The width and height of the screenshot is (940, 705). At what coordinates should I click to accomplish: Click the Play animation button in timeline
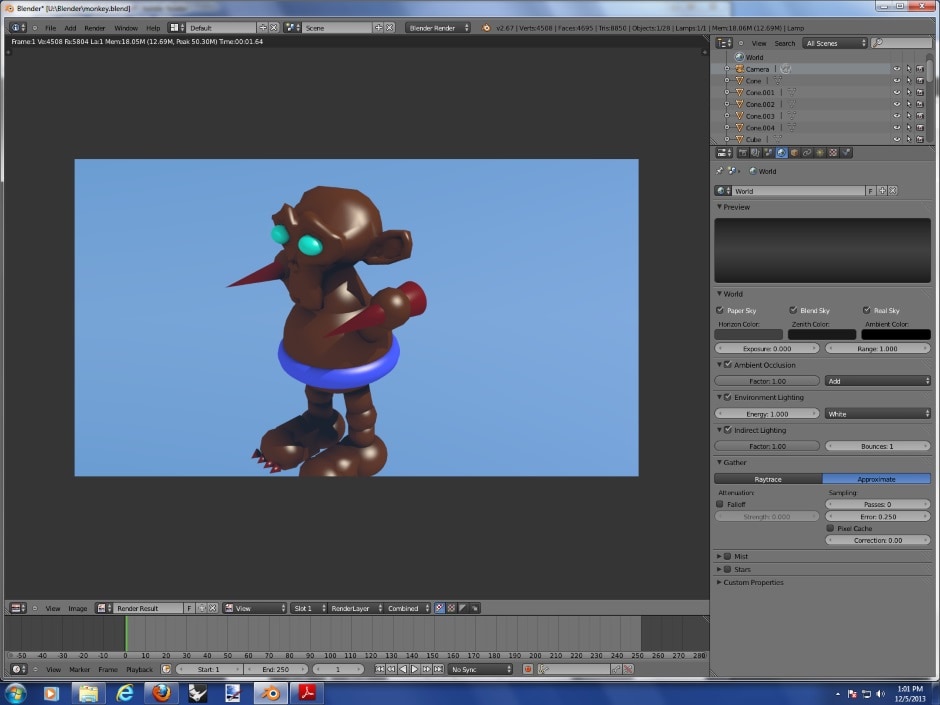[x=414, y=669]
